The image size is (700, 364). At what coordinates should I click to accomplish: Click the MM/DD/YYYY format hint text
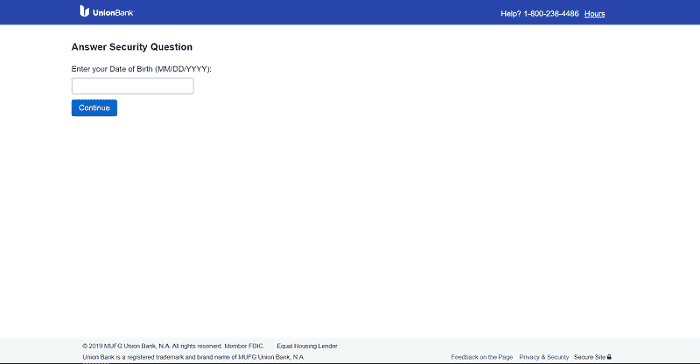183,69
